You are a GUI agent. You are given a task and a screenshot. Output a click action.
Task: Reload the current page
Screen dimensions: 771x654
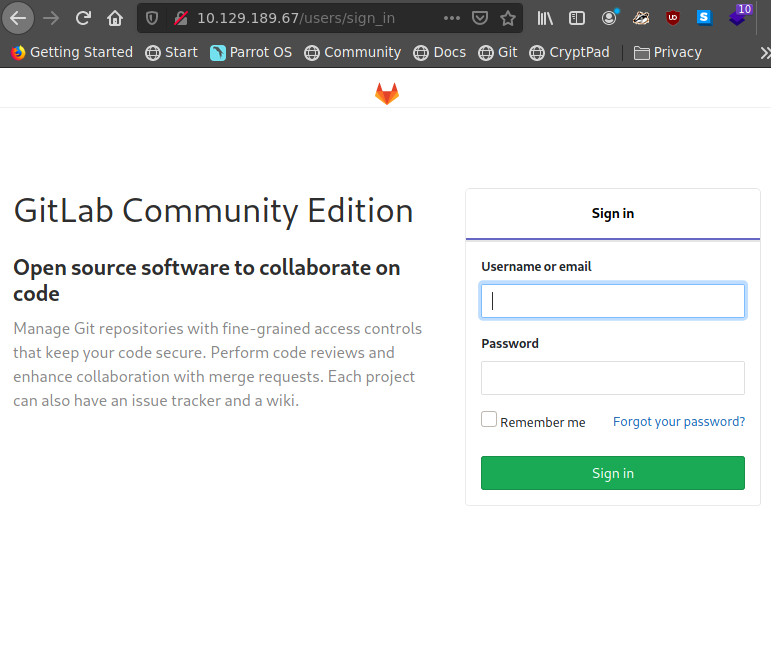coord(83,18)
